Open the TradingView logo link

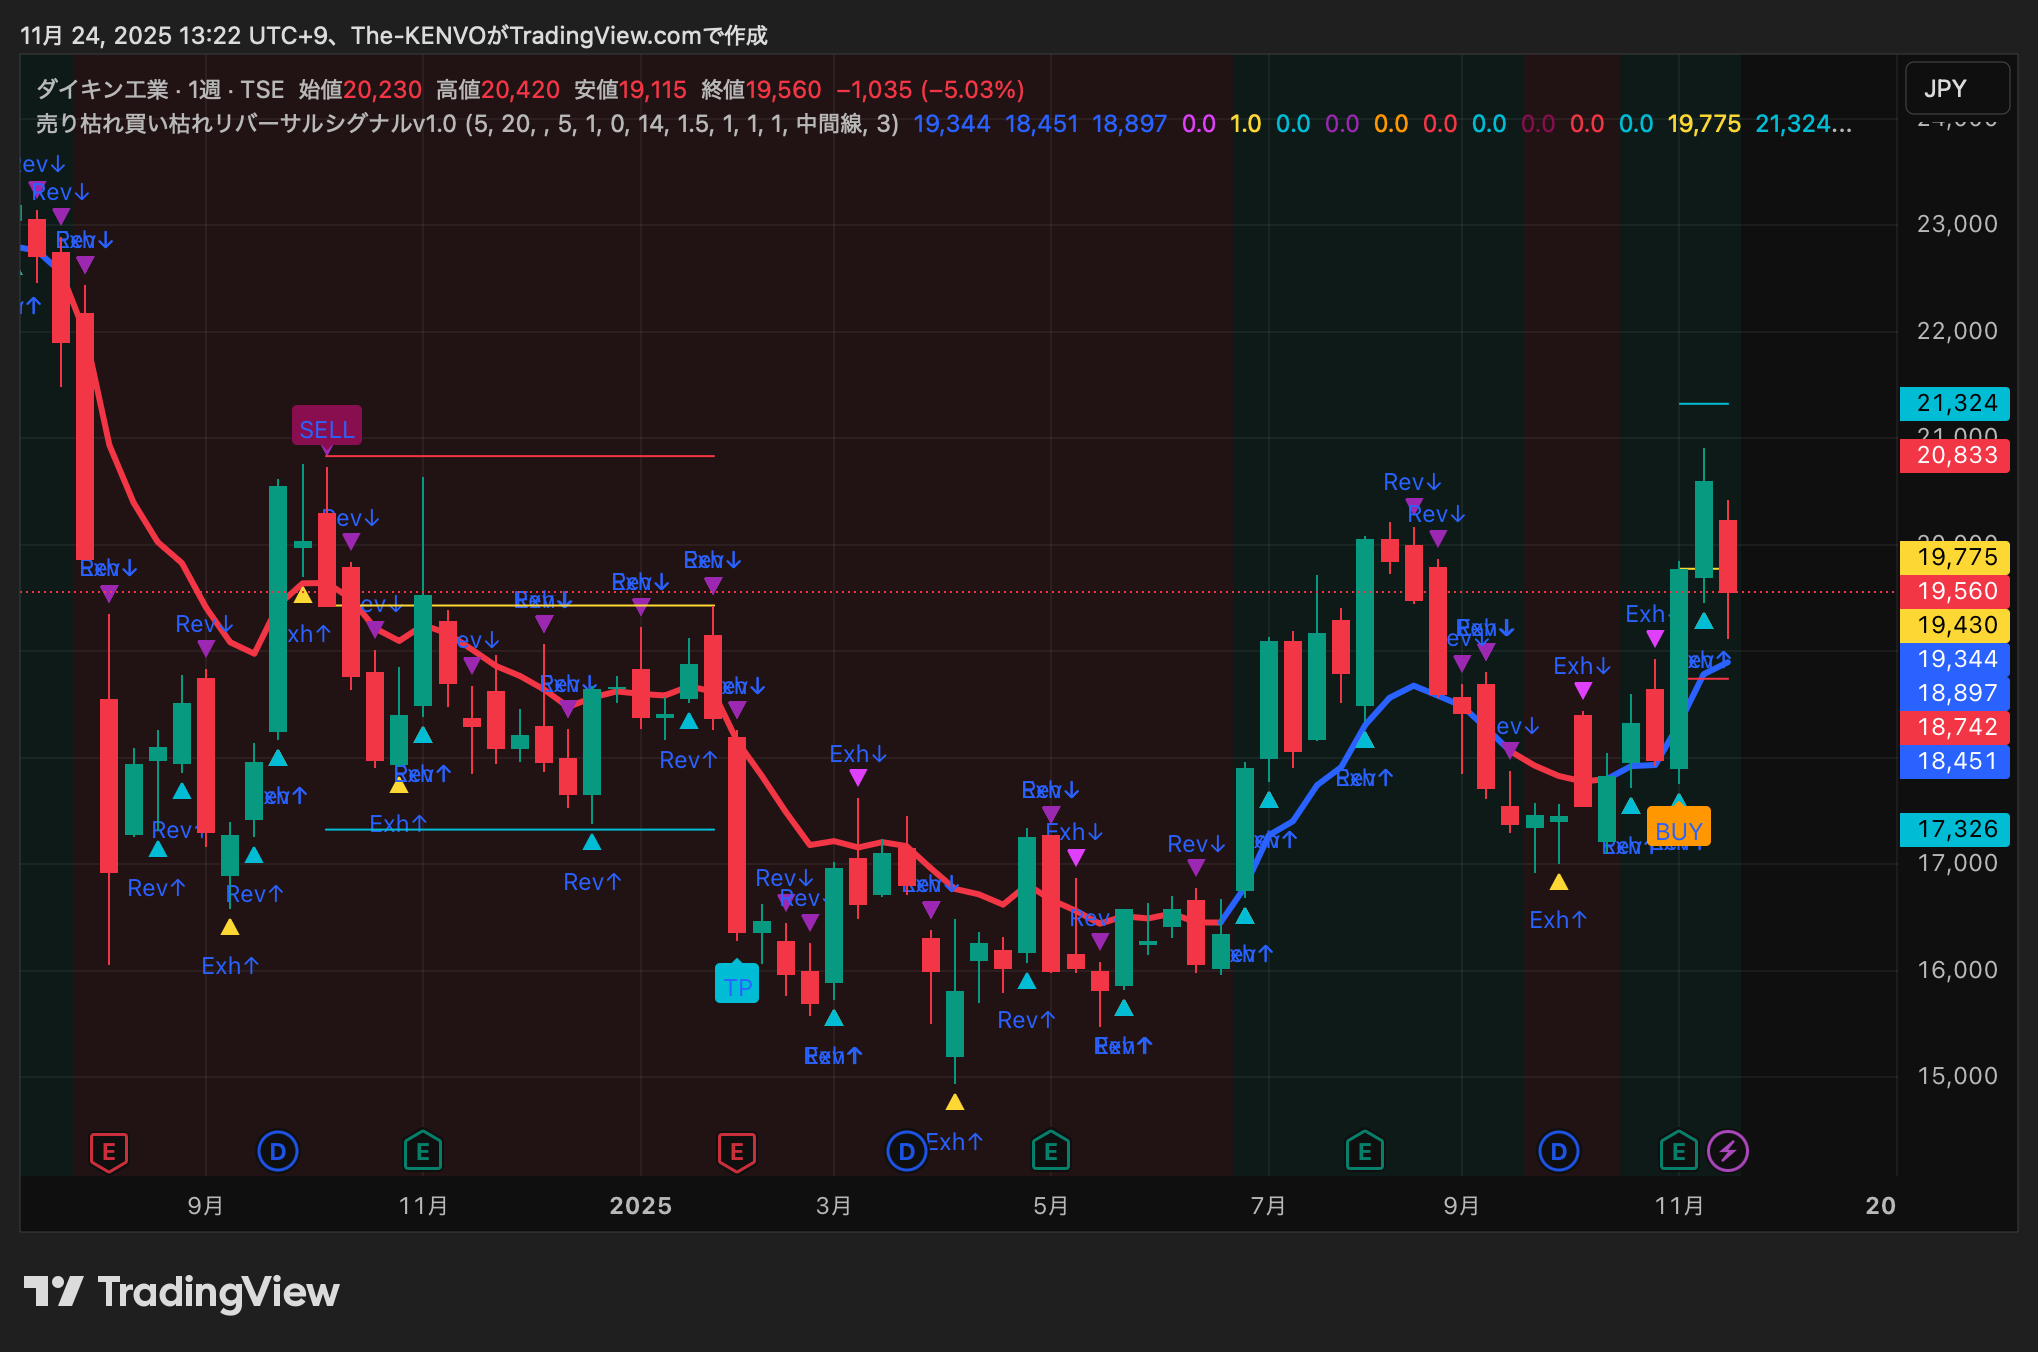pyautogui.click(x=181, y=1292)
